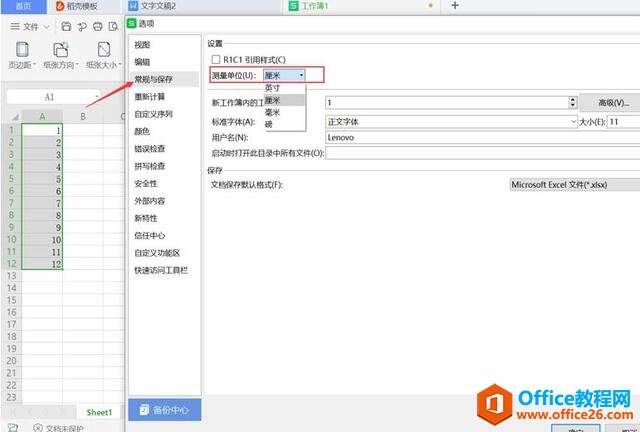This screenshot has height=432, width=640.
Task: Click the new workbook sheet count field
Action: pos(447,102)
